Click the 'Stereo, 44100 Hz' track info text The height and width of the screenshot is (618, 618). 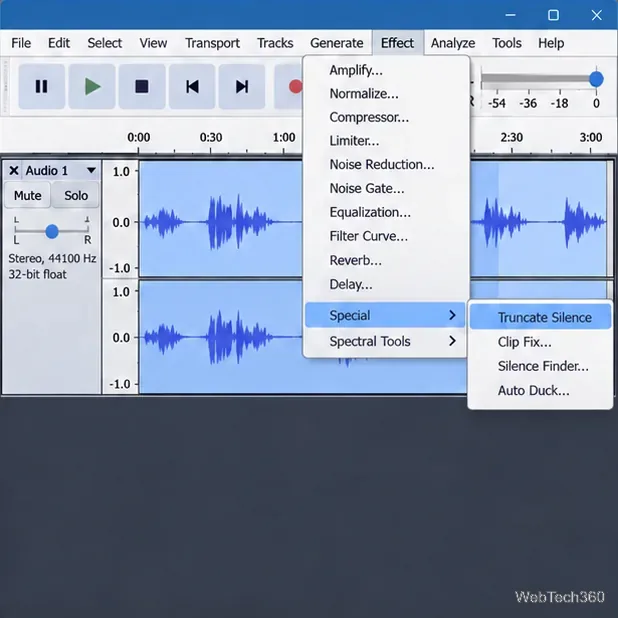(52, 259)
